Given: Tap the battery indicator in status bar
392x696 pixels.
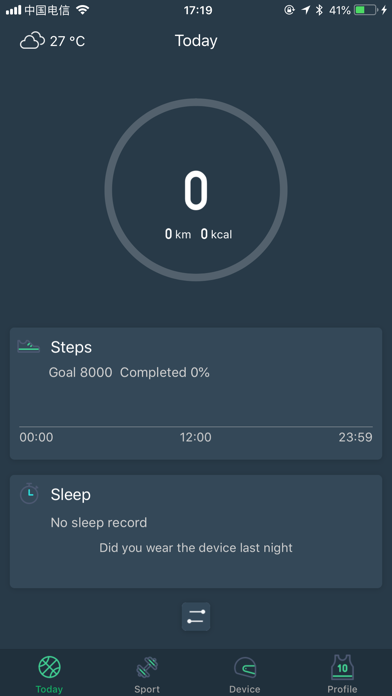Looking at the screenshot, I should (366, 10).
